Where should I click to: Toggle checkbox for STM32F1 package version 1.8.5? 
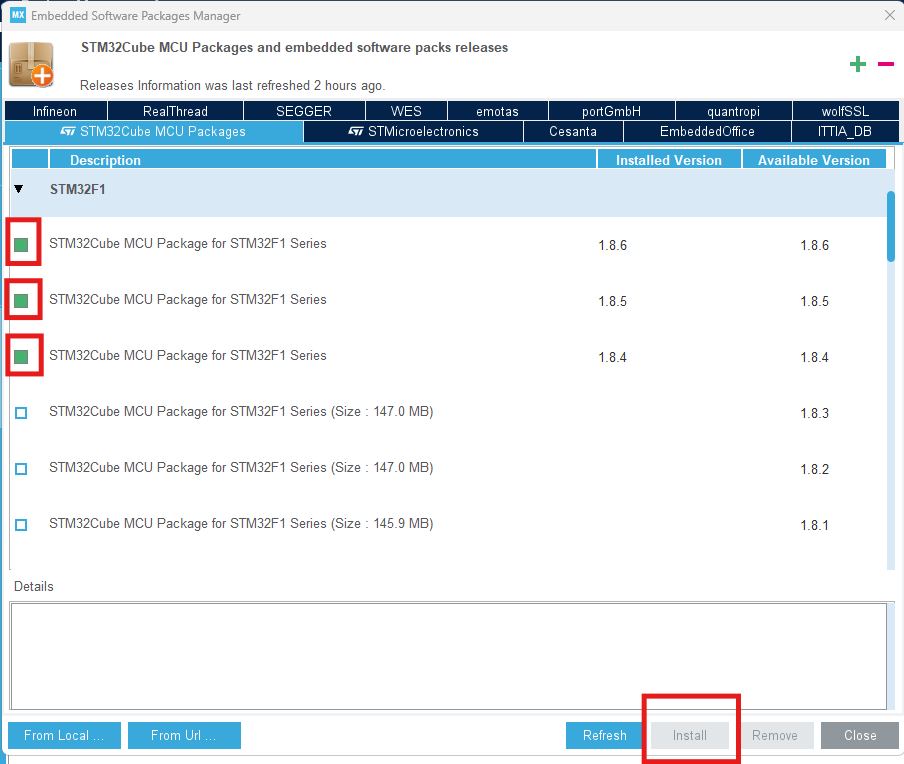point(21,300)
